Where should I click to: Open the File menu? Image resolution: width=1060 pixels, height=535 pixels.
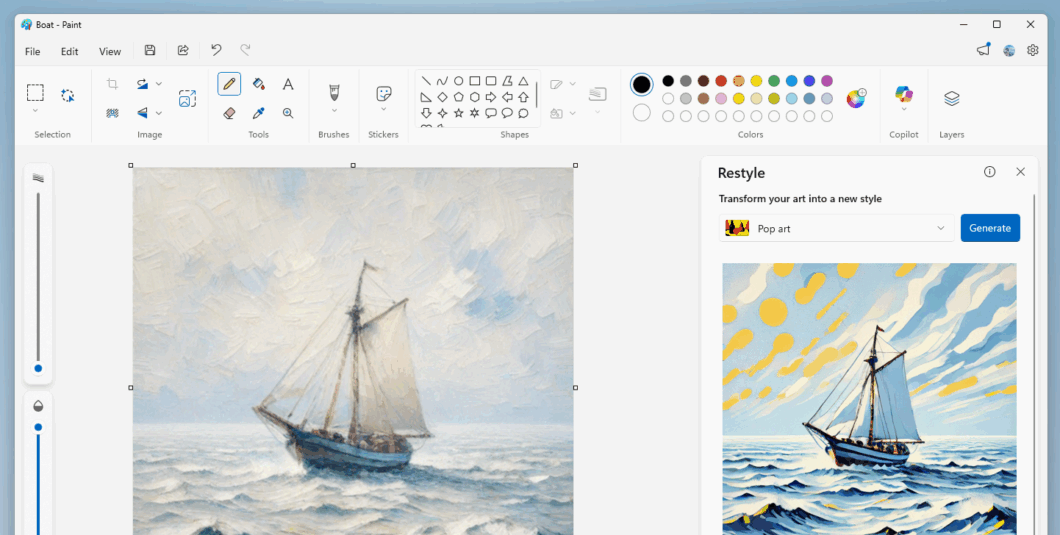pos(32,51)
